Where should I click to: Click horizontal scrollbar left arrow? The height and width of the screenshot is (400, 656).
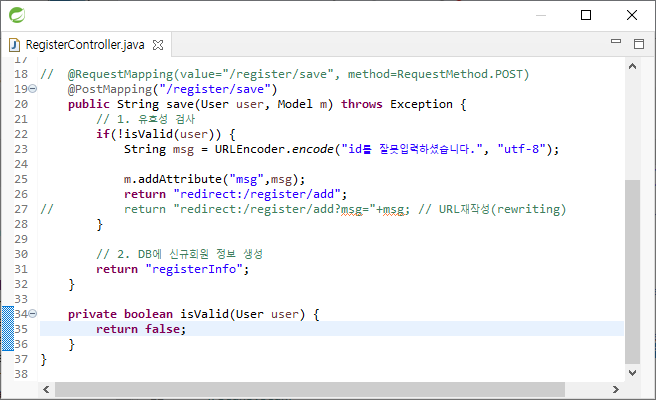tap(46, 390)
